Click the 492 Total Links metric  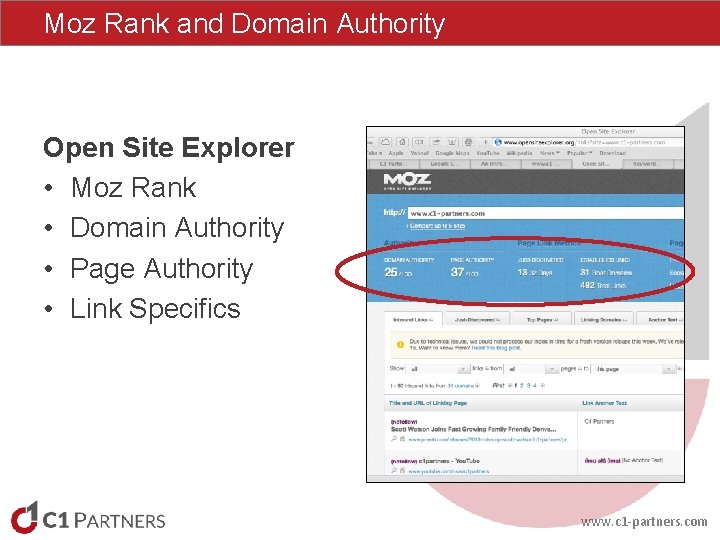point(603,285)
